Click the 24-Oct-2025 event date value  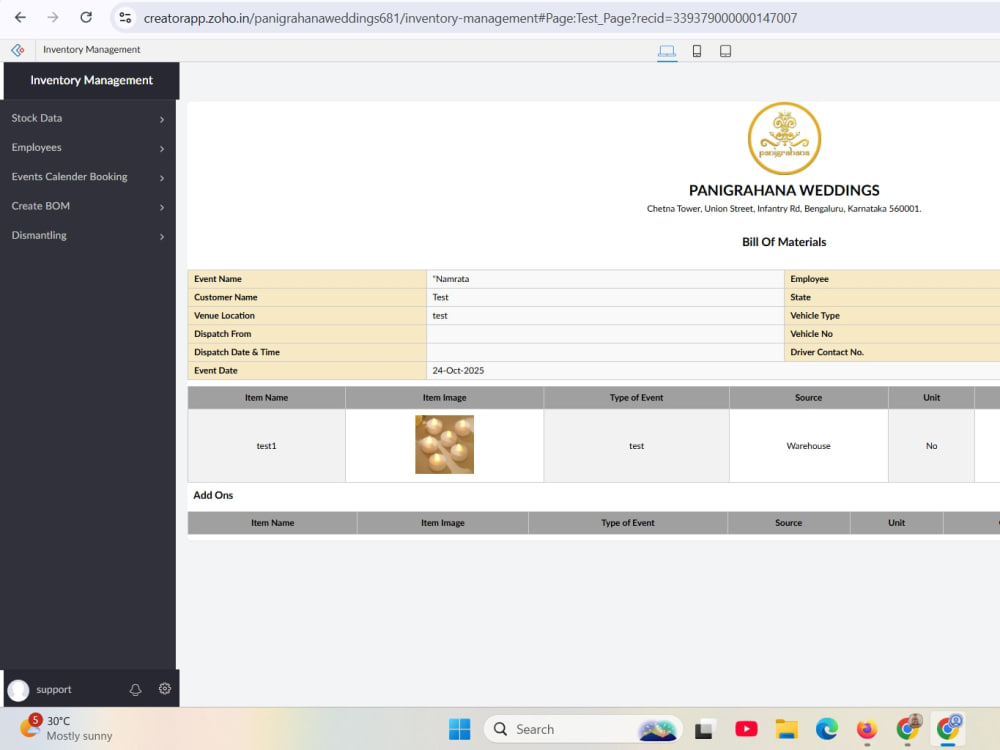pyautogui.click(x=458, y=371)
